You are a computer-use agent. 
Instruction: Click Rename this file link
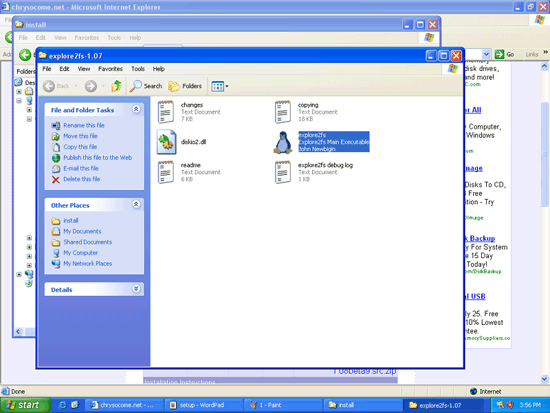click(84, 125)
